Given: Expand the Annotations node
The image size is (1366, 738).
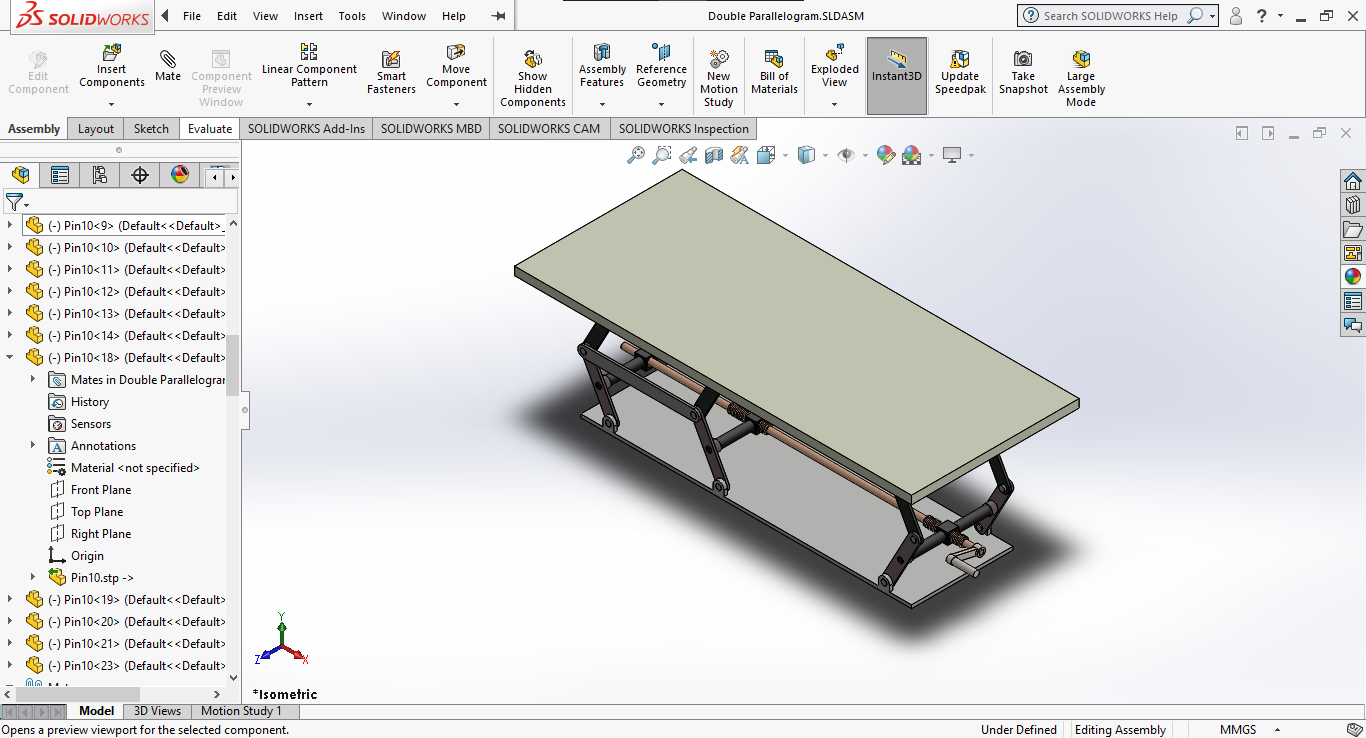Looking at the screenshot, I should click(33, 445).
